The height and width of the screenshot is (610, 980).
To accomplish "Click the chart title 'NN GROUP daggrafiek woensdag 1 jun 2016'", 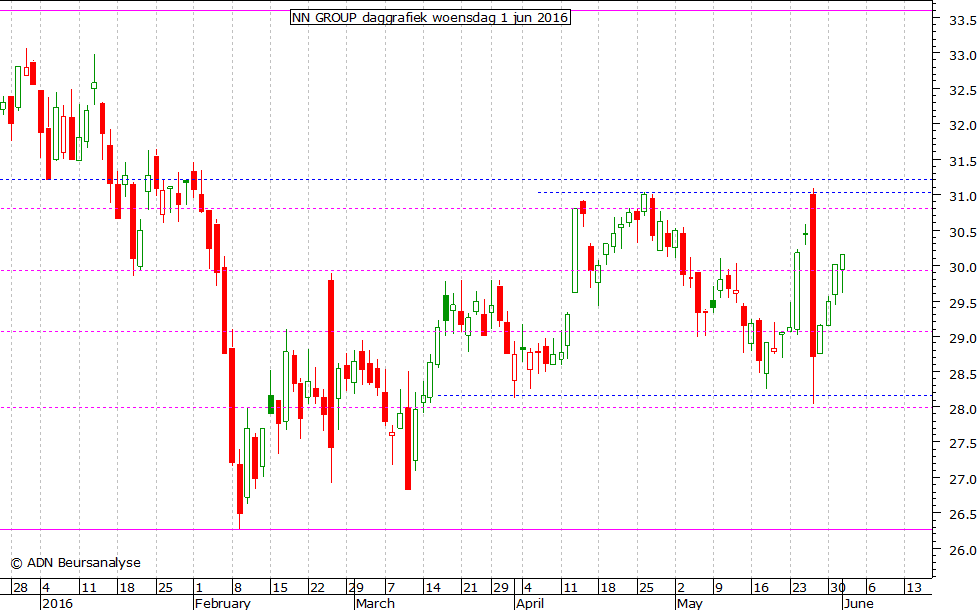I will (430, 18).
